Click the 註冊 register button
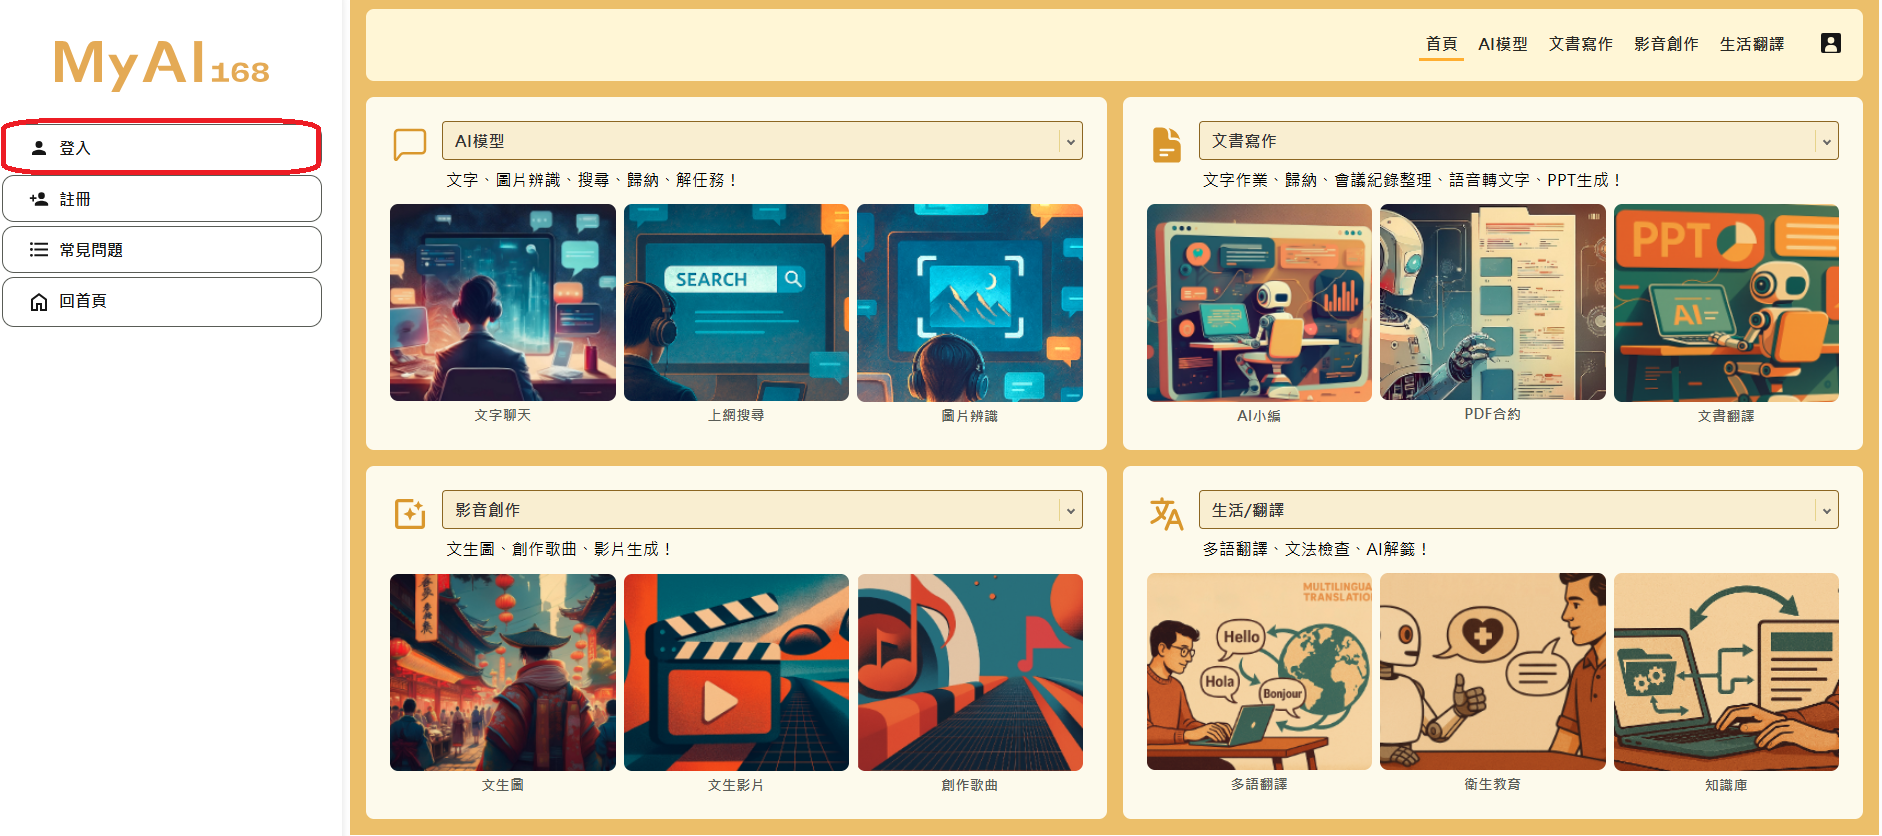 click(162, 199)
